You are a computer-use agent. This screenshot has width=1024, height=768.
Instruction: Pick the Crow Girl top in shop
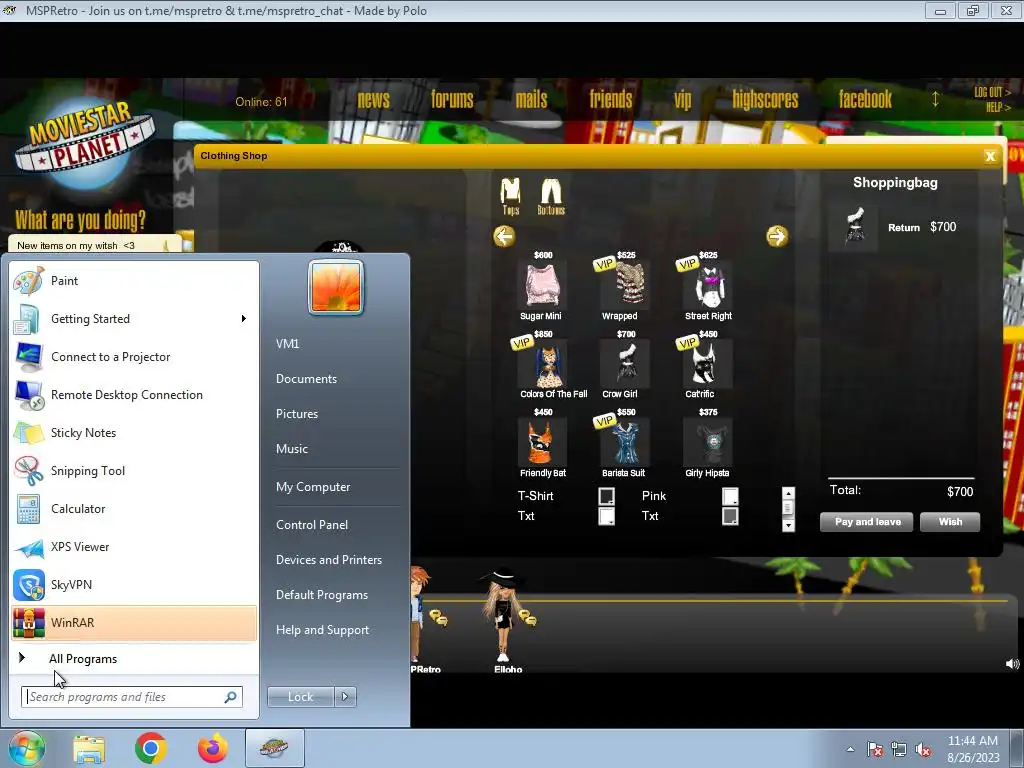click(x=625, y=364)
